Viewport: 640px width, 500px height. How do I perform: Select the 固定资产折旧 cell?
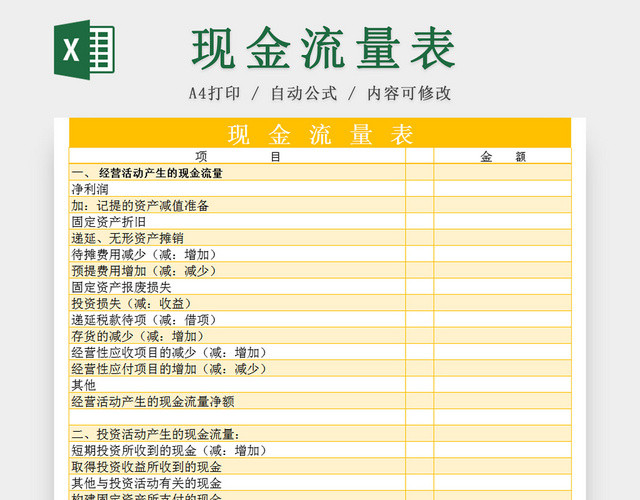(x=237, y=221)
